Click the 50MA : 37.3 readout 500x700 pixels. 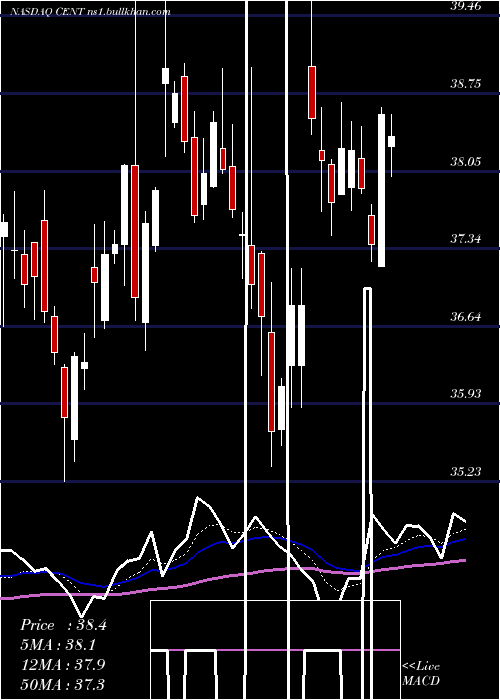point(62,684)
